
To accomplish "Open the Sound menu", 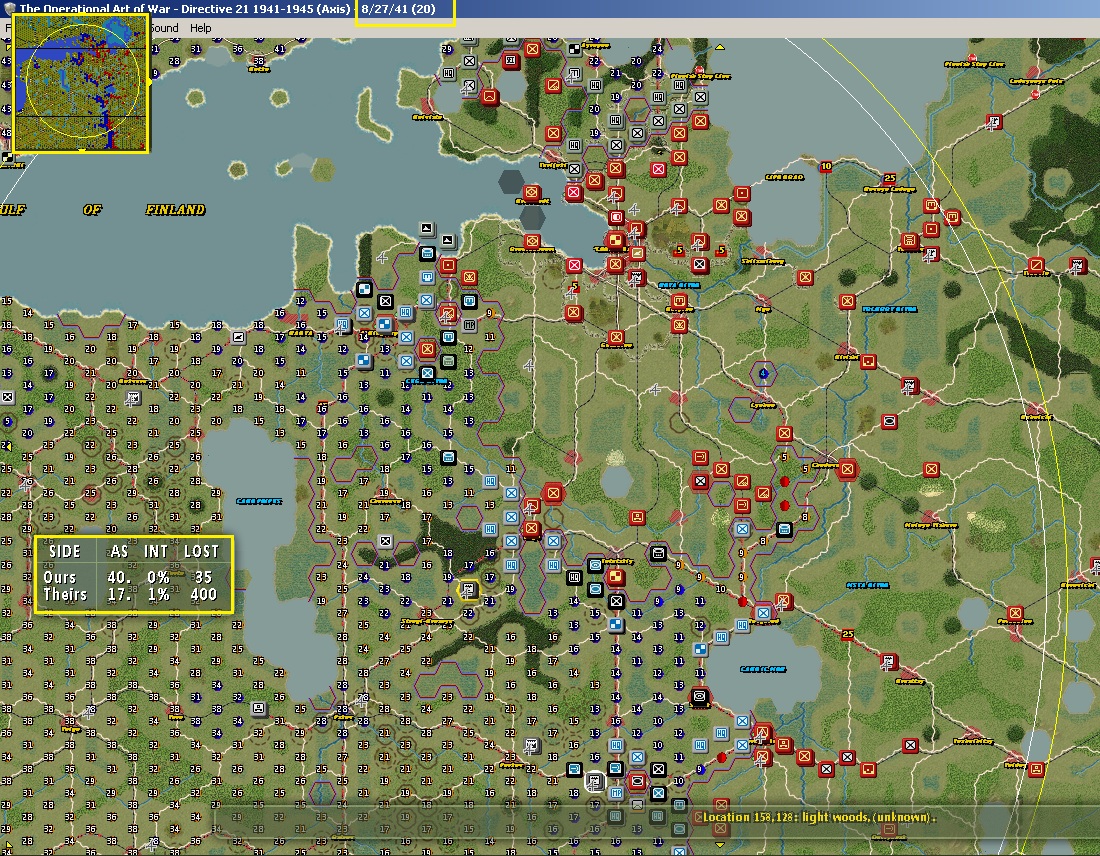I will point(164,28).
